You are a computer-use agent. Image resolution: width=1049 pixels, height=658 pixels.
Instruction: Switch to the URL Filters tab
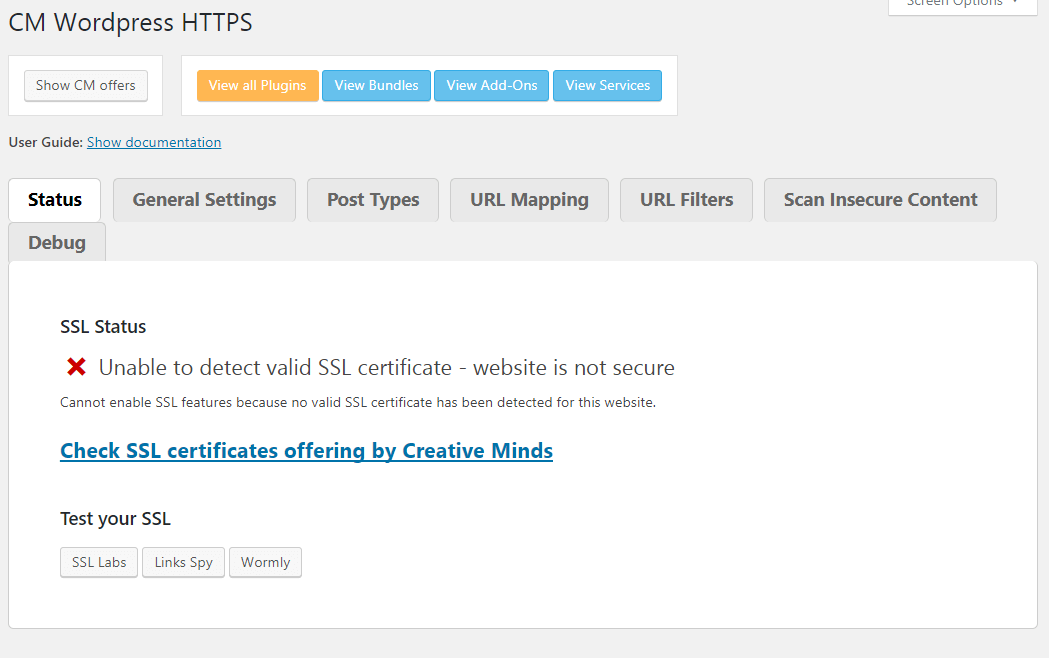click(686, 200)
